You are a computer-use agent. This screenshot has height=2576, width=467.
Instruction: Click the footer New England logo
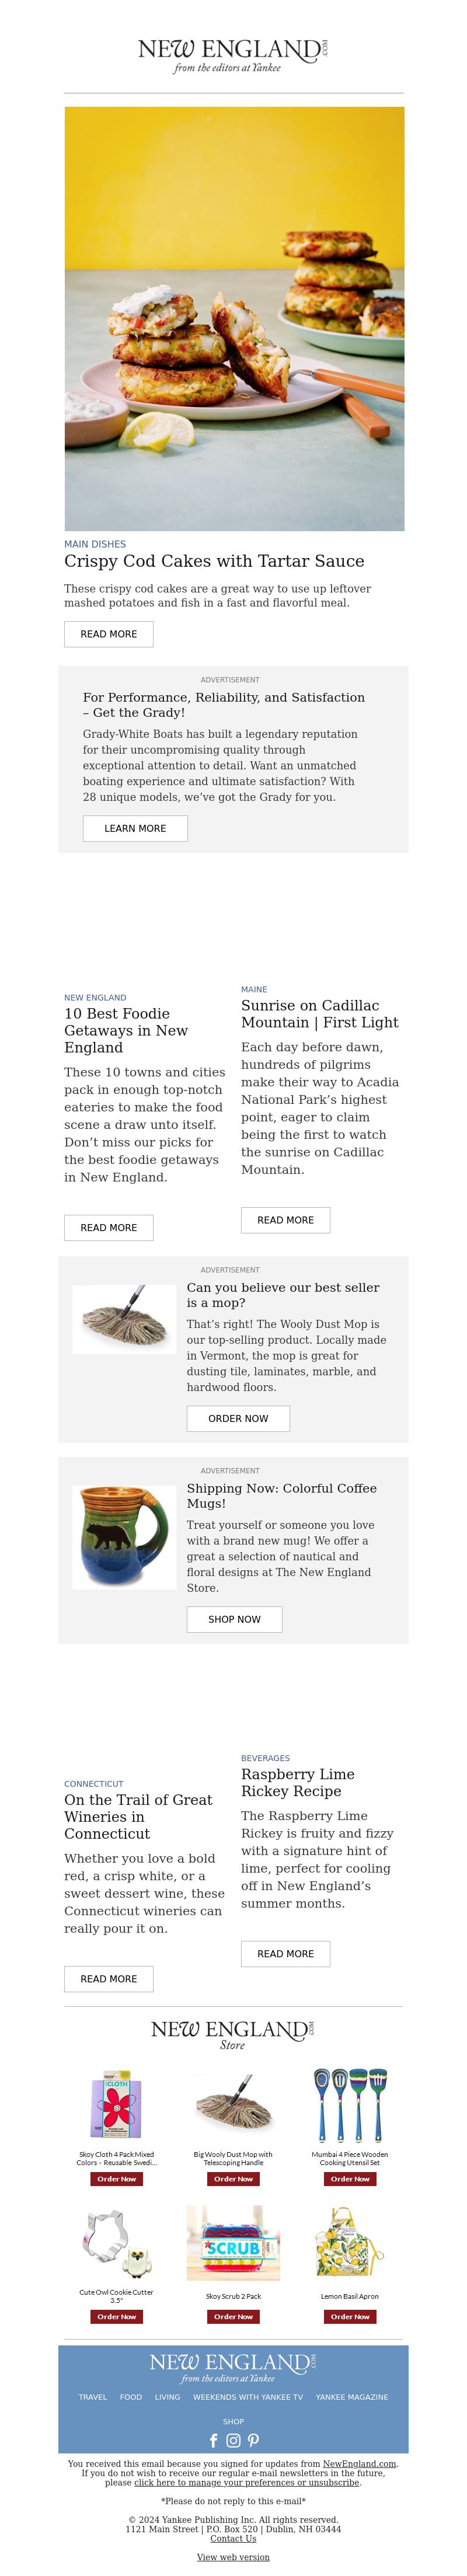[x=233, y=2367]
